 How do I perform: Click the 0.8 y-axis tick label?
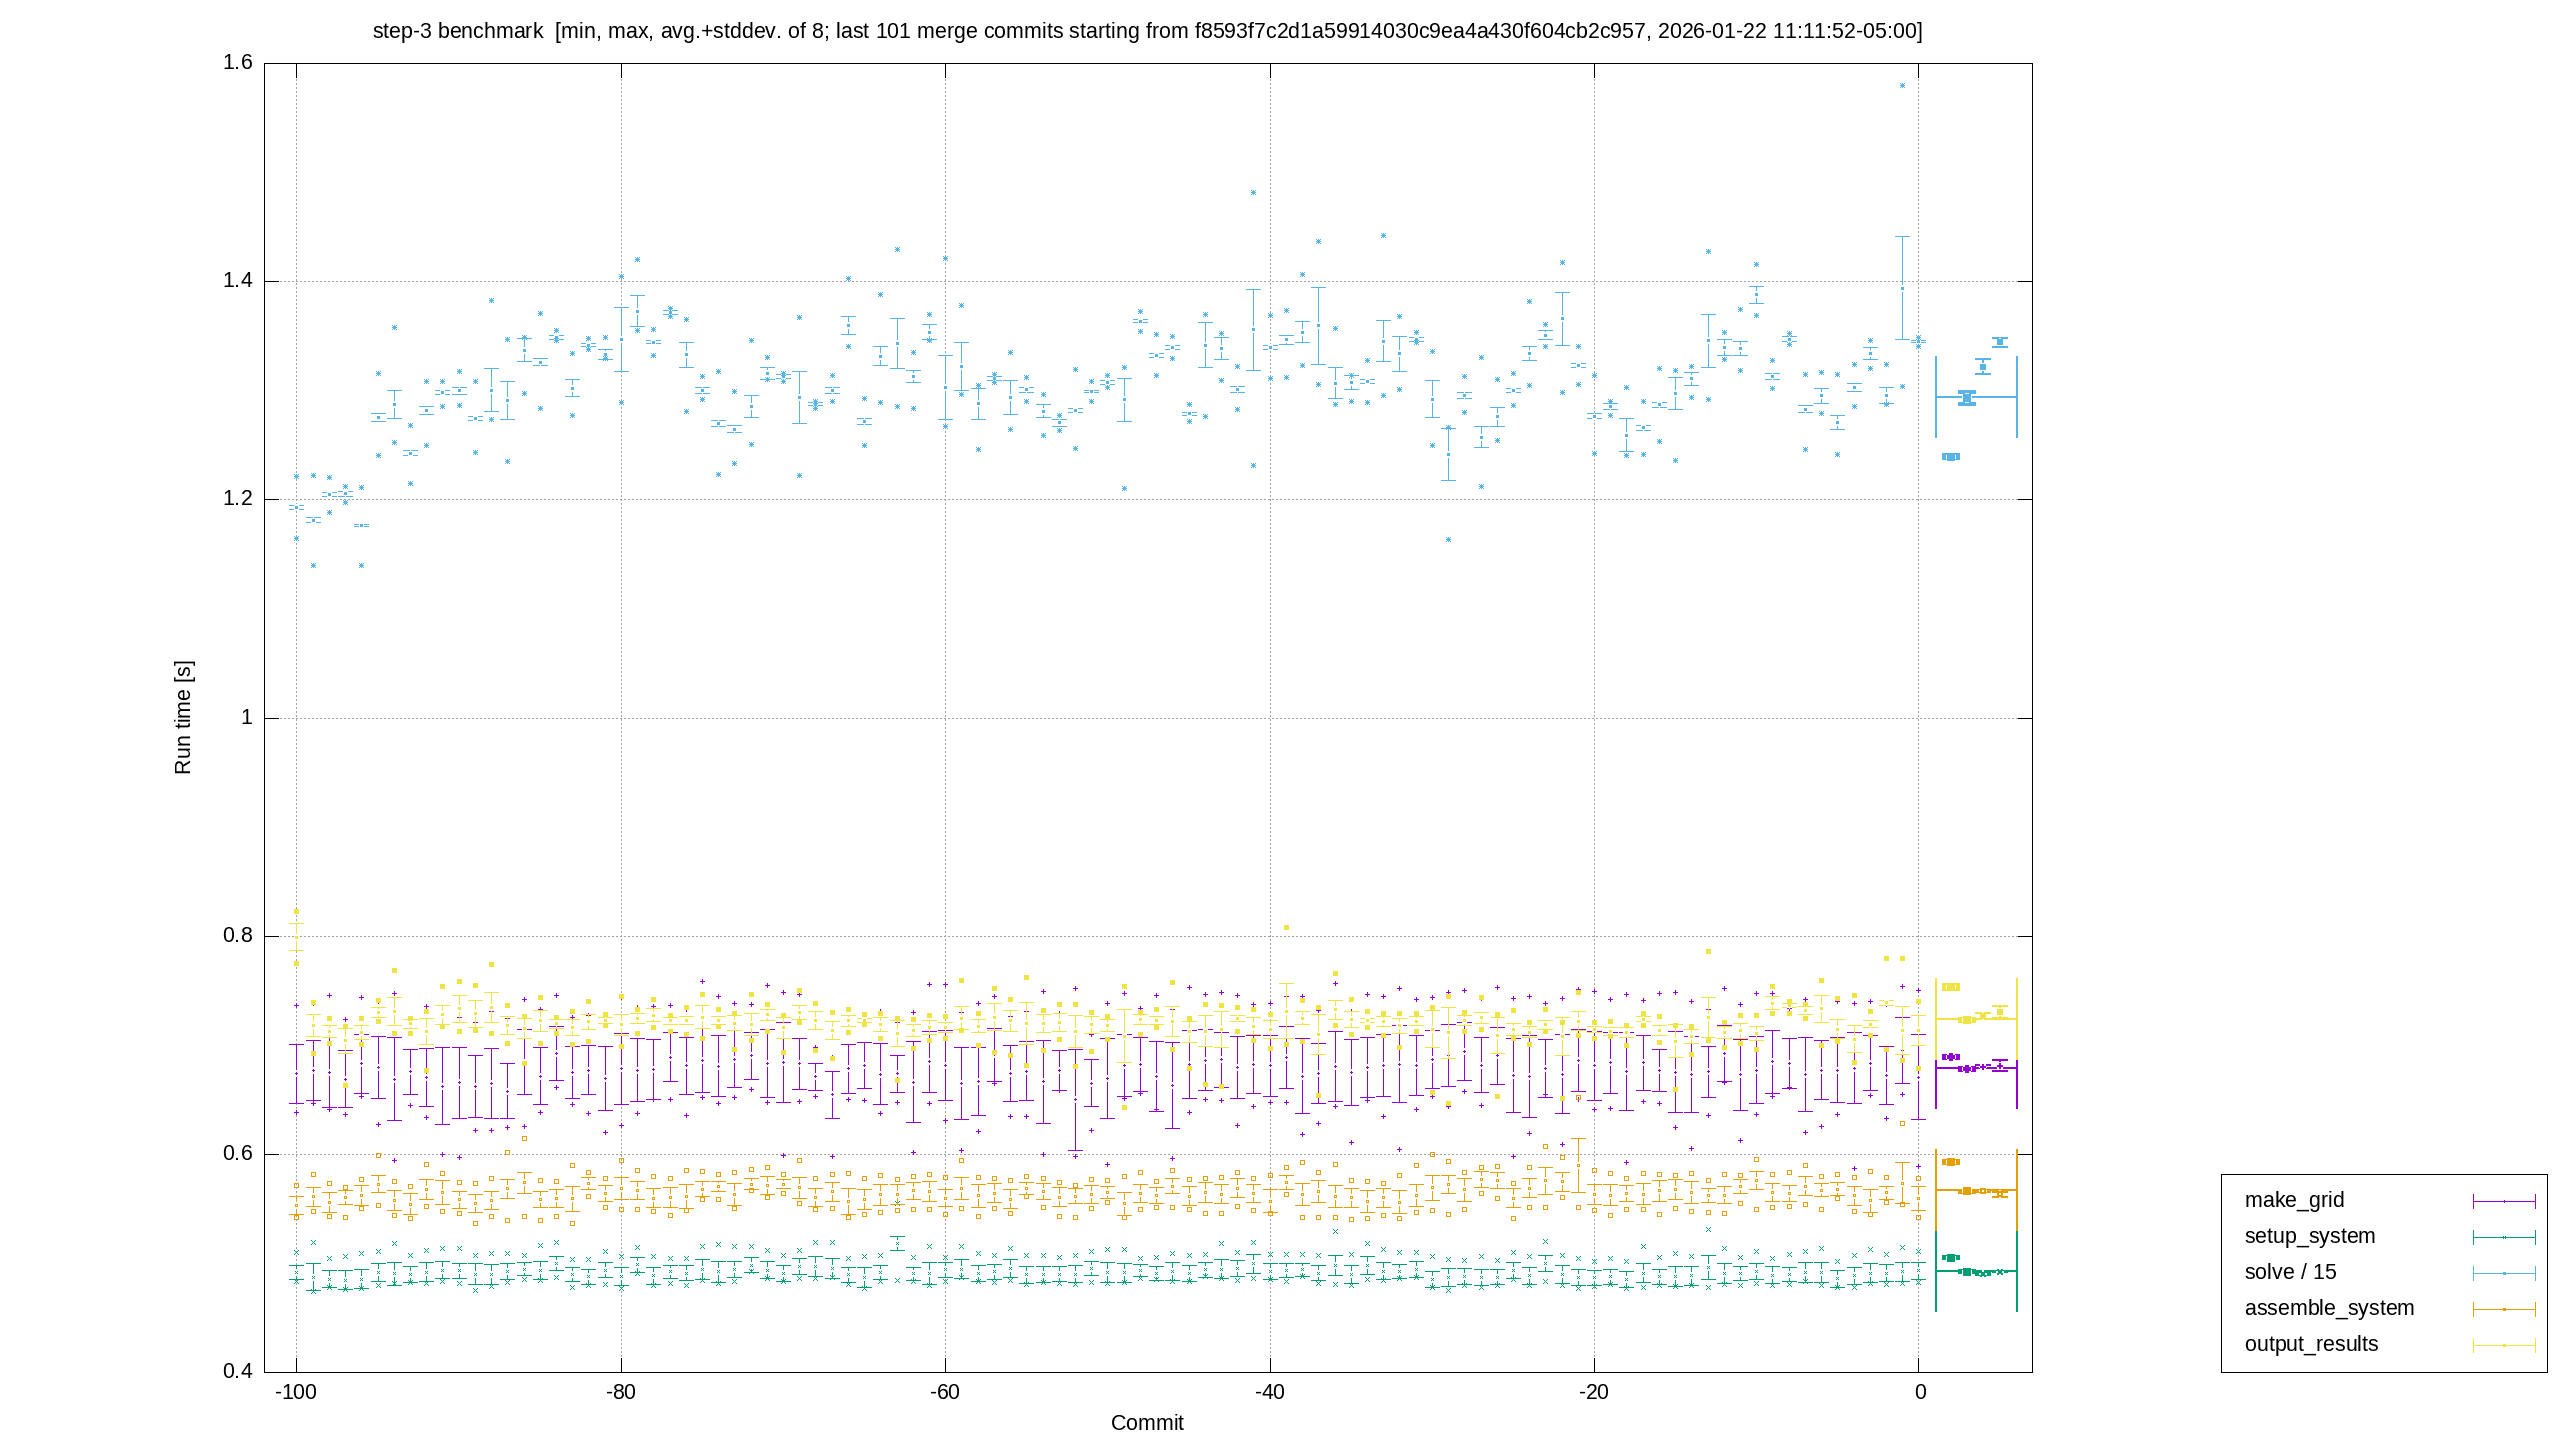coord(238,936)
